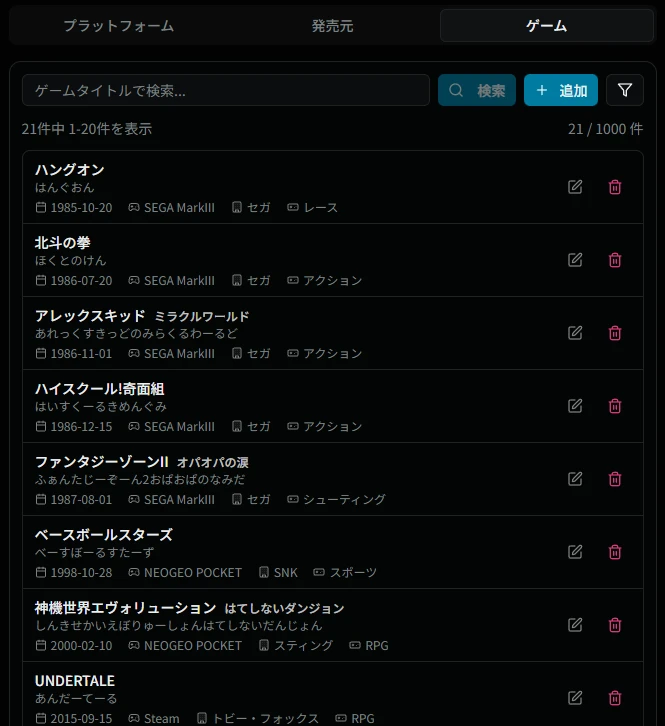The width and height of the screenshot is (665, 726).
Task: Click the date 1986-07-20
Action: [82, 280]
